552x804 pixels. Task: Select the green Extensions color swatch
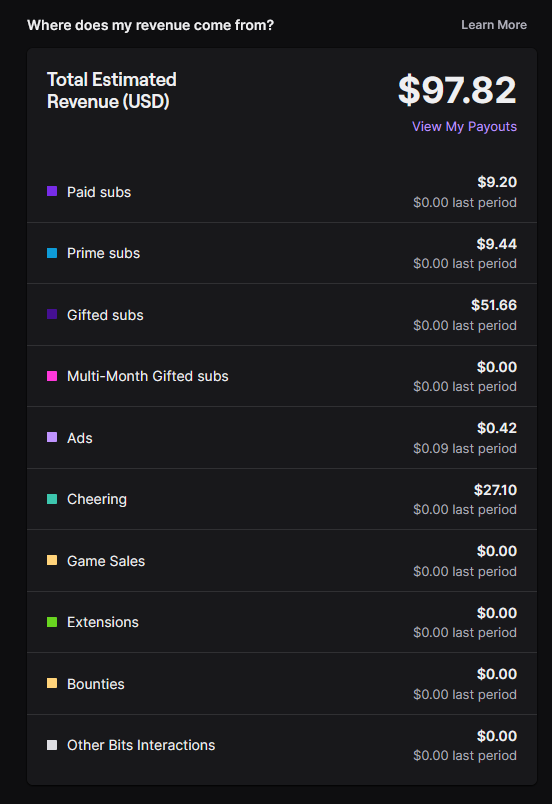coord(52,622)
